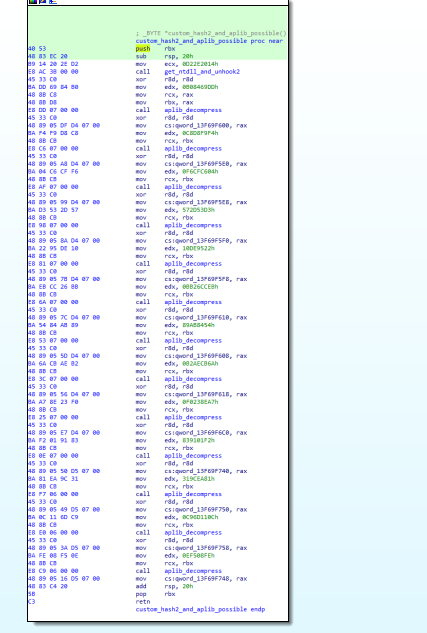Select the sub rsp, 20h instruction
The width and height of the screenshot is (427, 633).
coord(164,56)
